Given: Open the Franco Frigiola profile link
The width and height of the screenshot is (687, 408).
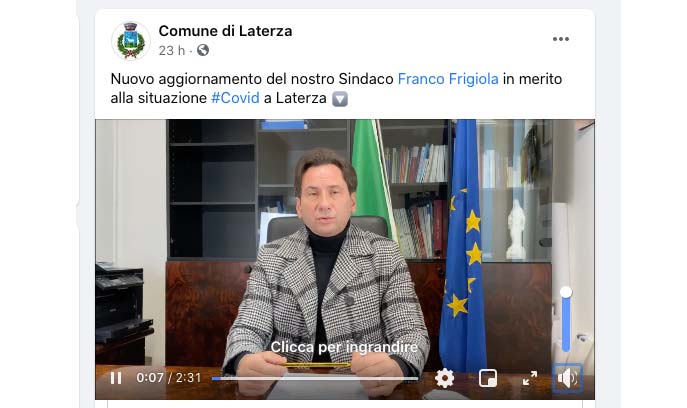Looking at the screenshot, I should [x=448, y=79].
